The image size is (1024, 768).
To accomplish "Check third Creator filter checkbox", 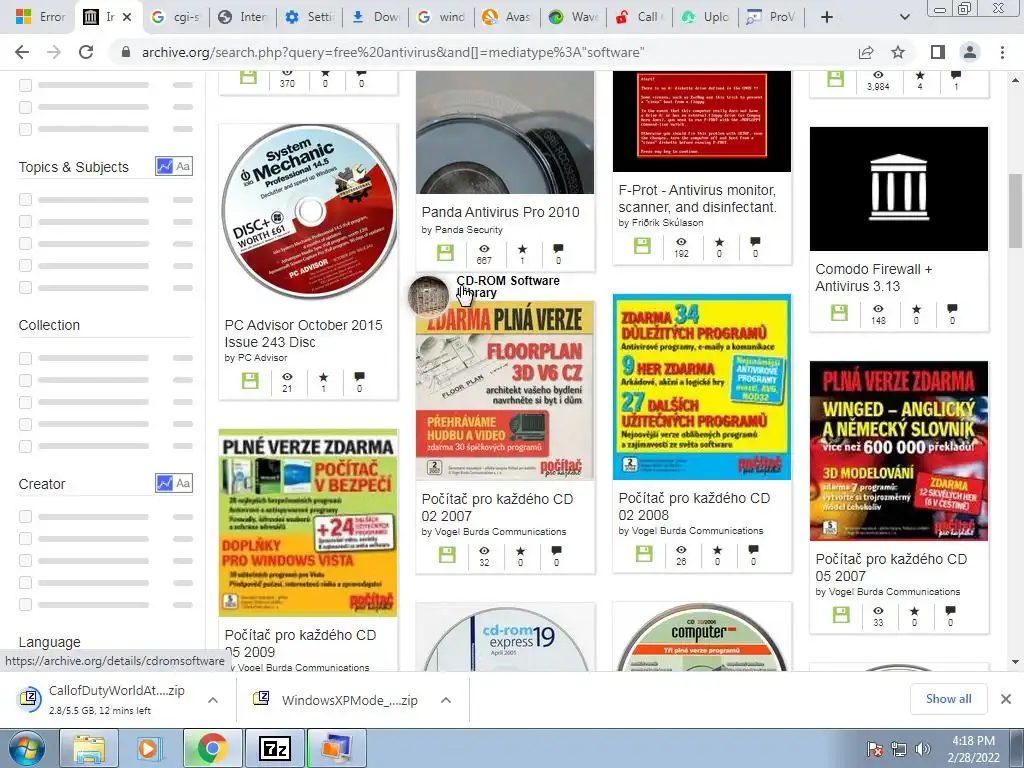I will [25, 560].
